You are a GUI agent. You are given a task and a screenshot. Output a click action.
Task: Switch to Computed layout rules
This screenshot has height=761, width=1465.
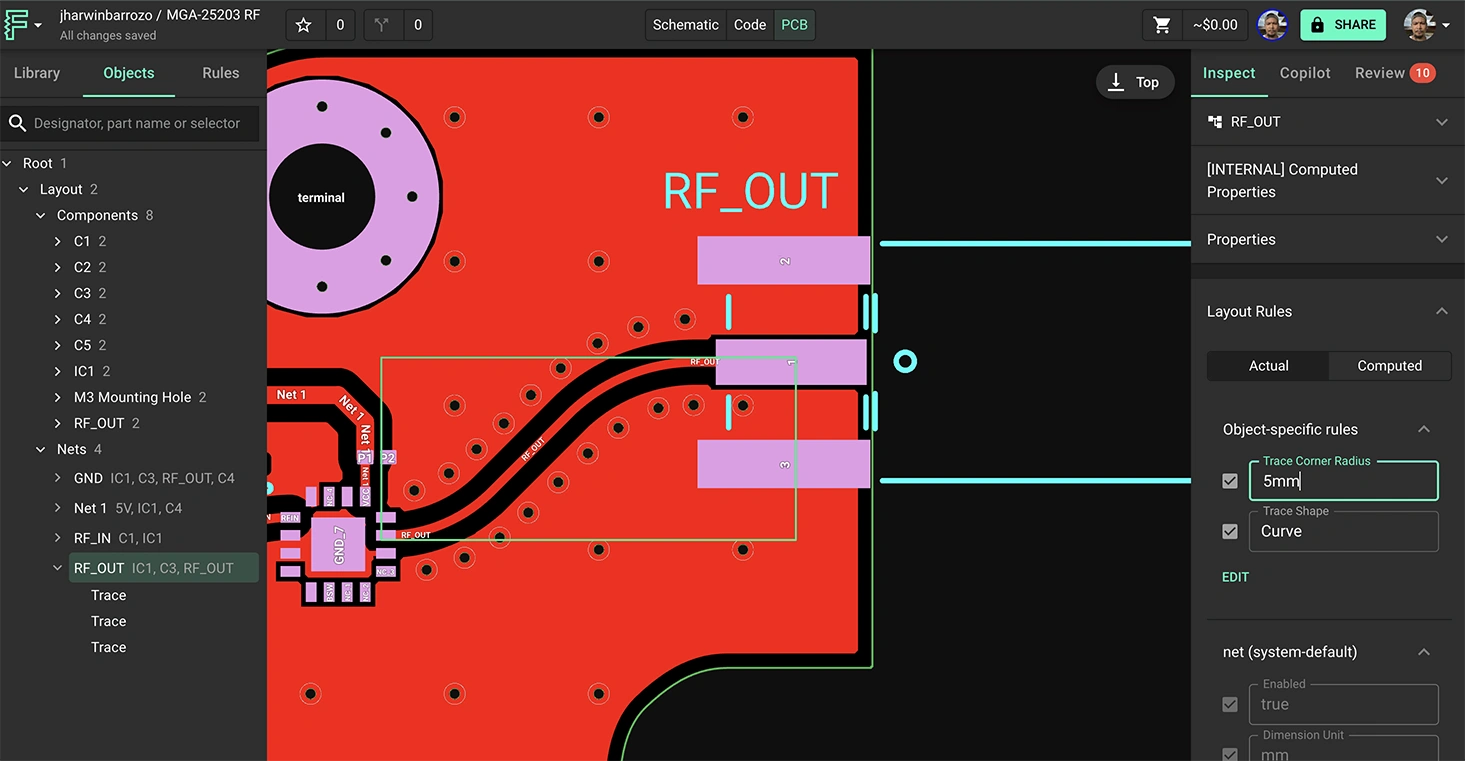tap(1389, 366)
